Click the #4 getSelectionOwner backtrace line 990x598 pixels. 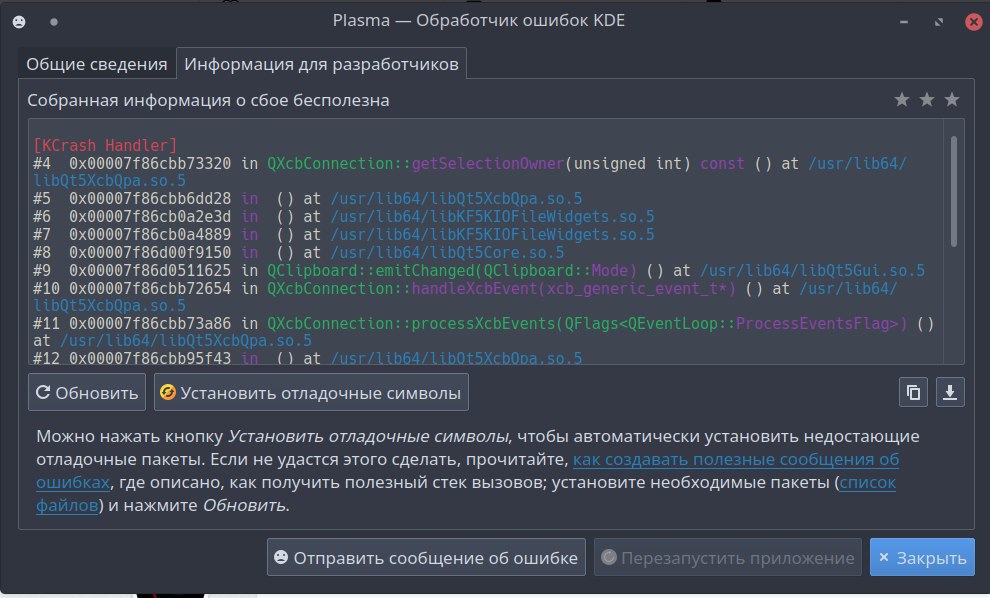tap(470, 172)
